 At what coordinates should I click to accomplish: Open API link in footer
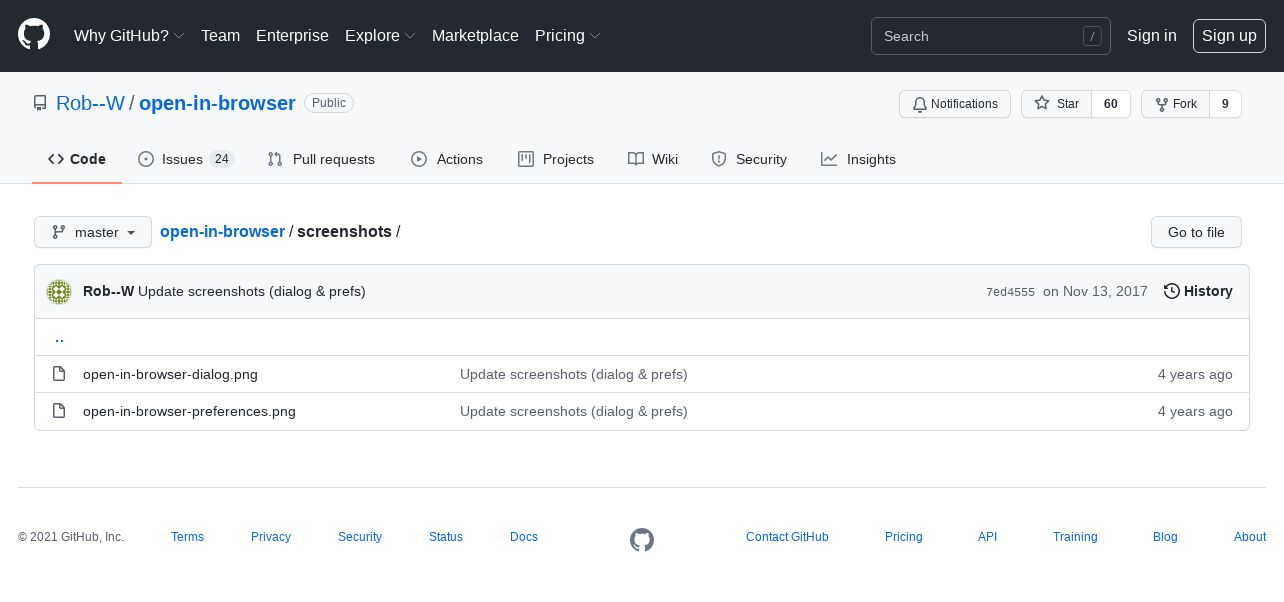(x=988, y=537)
